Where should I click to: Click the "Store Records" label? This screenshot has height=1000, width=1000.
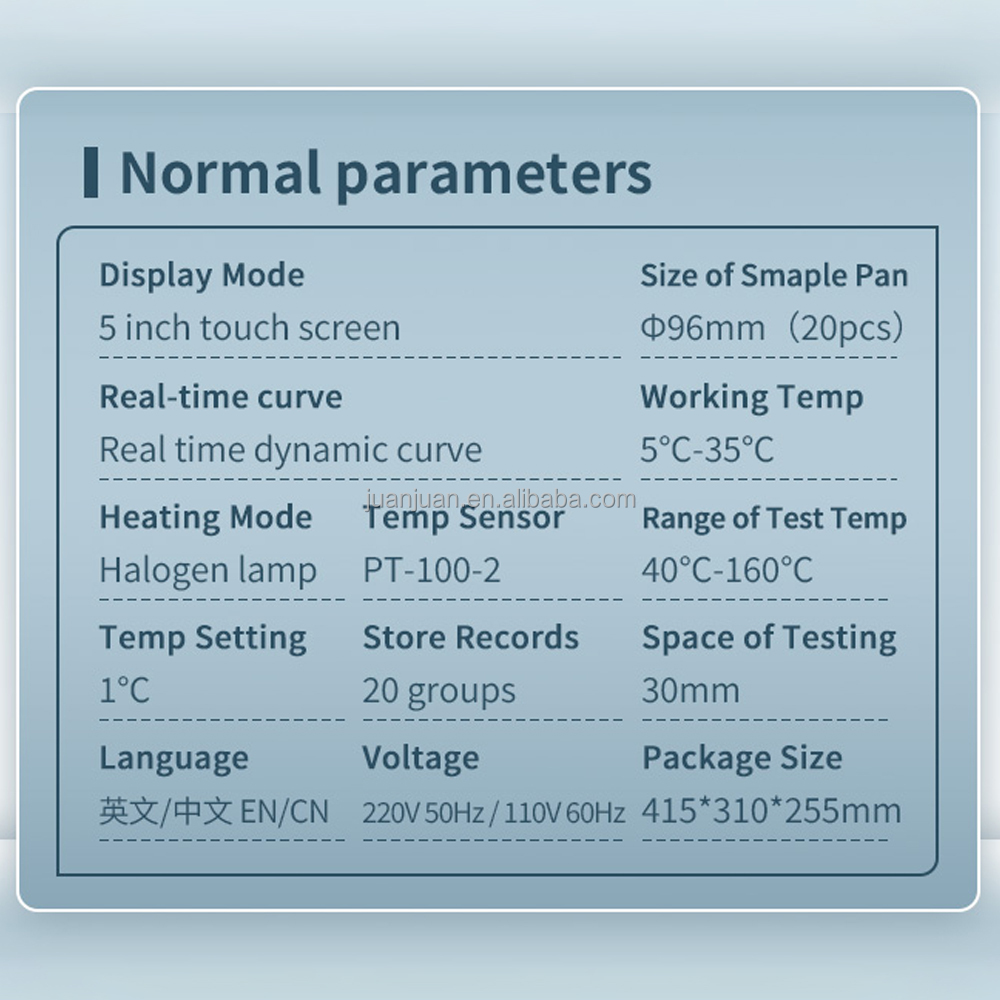coord(470,638)
